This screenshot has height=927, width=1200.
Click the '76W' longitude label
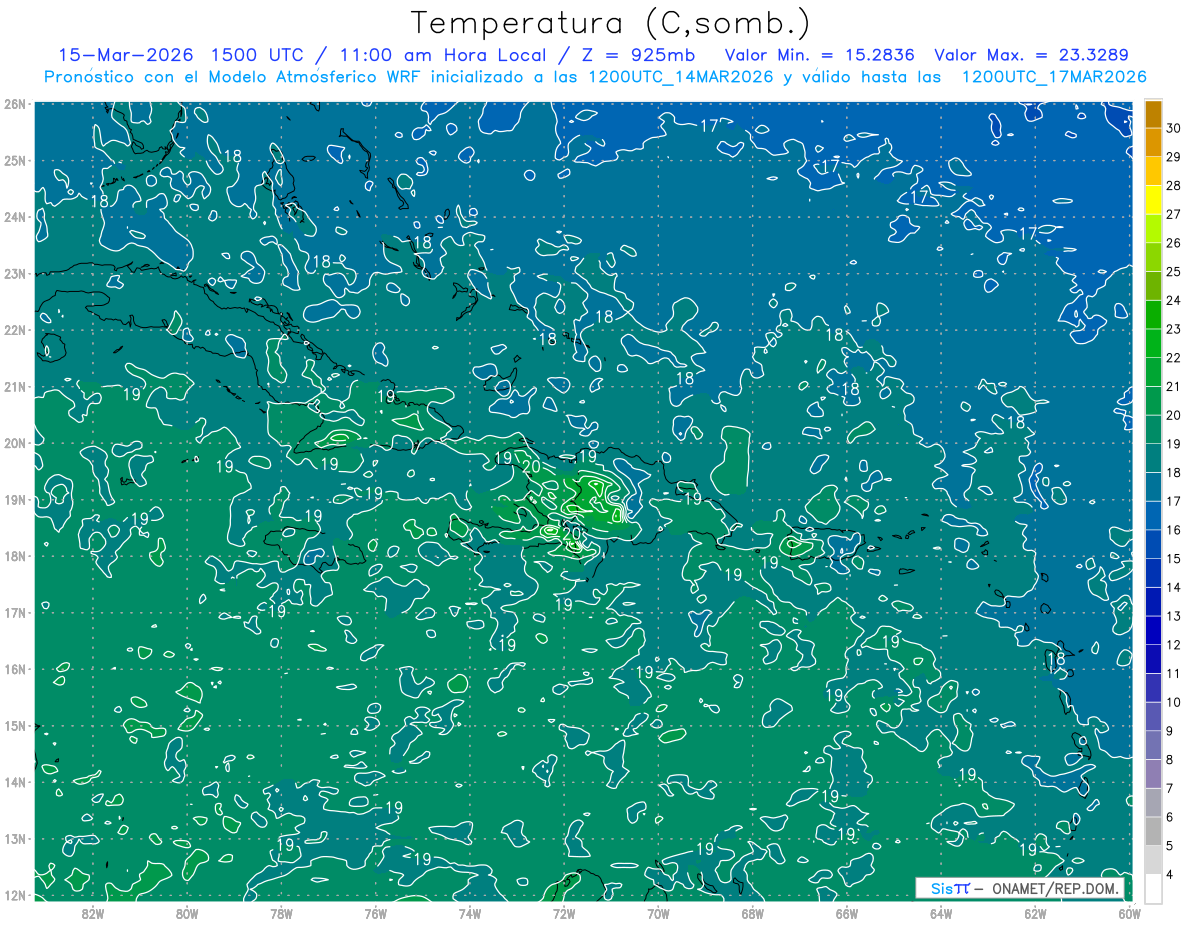(375, 913)
